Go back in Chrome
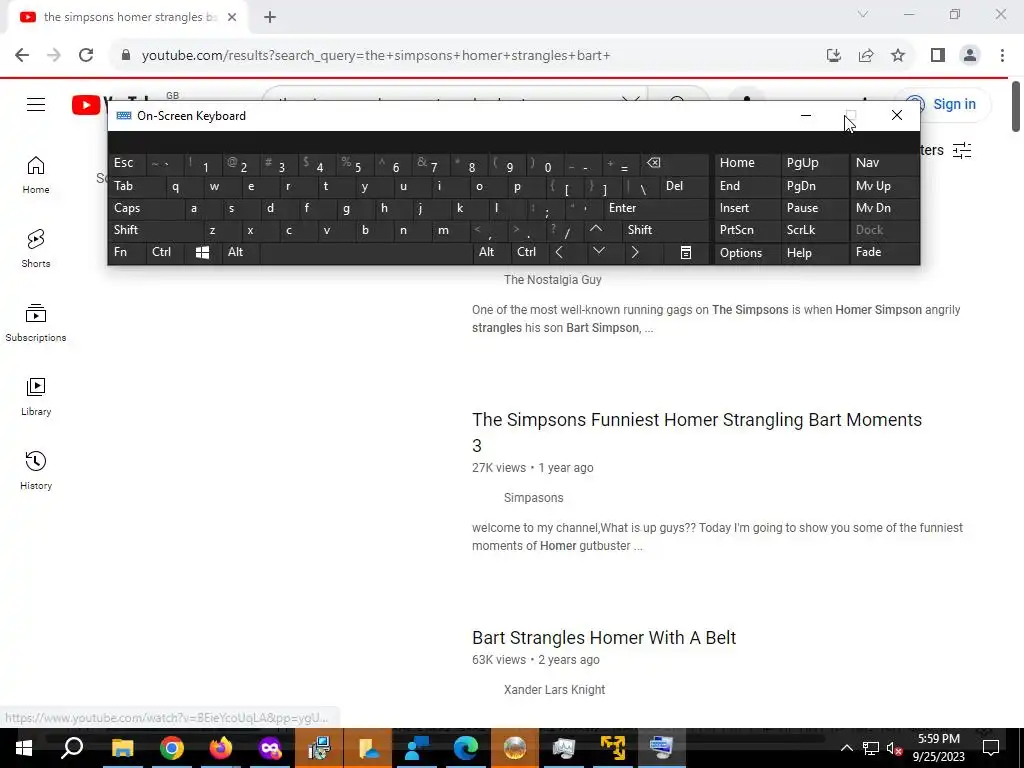This screenshot has width=1024, height=768. pyautogui.click(x=22, y=55)
